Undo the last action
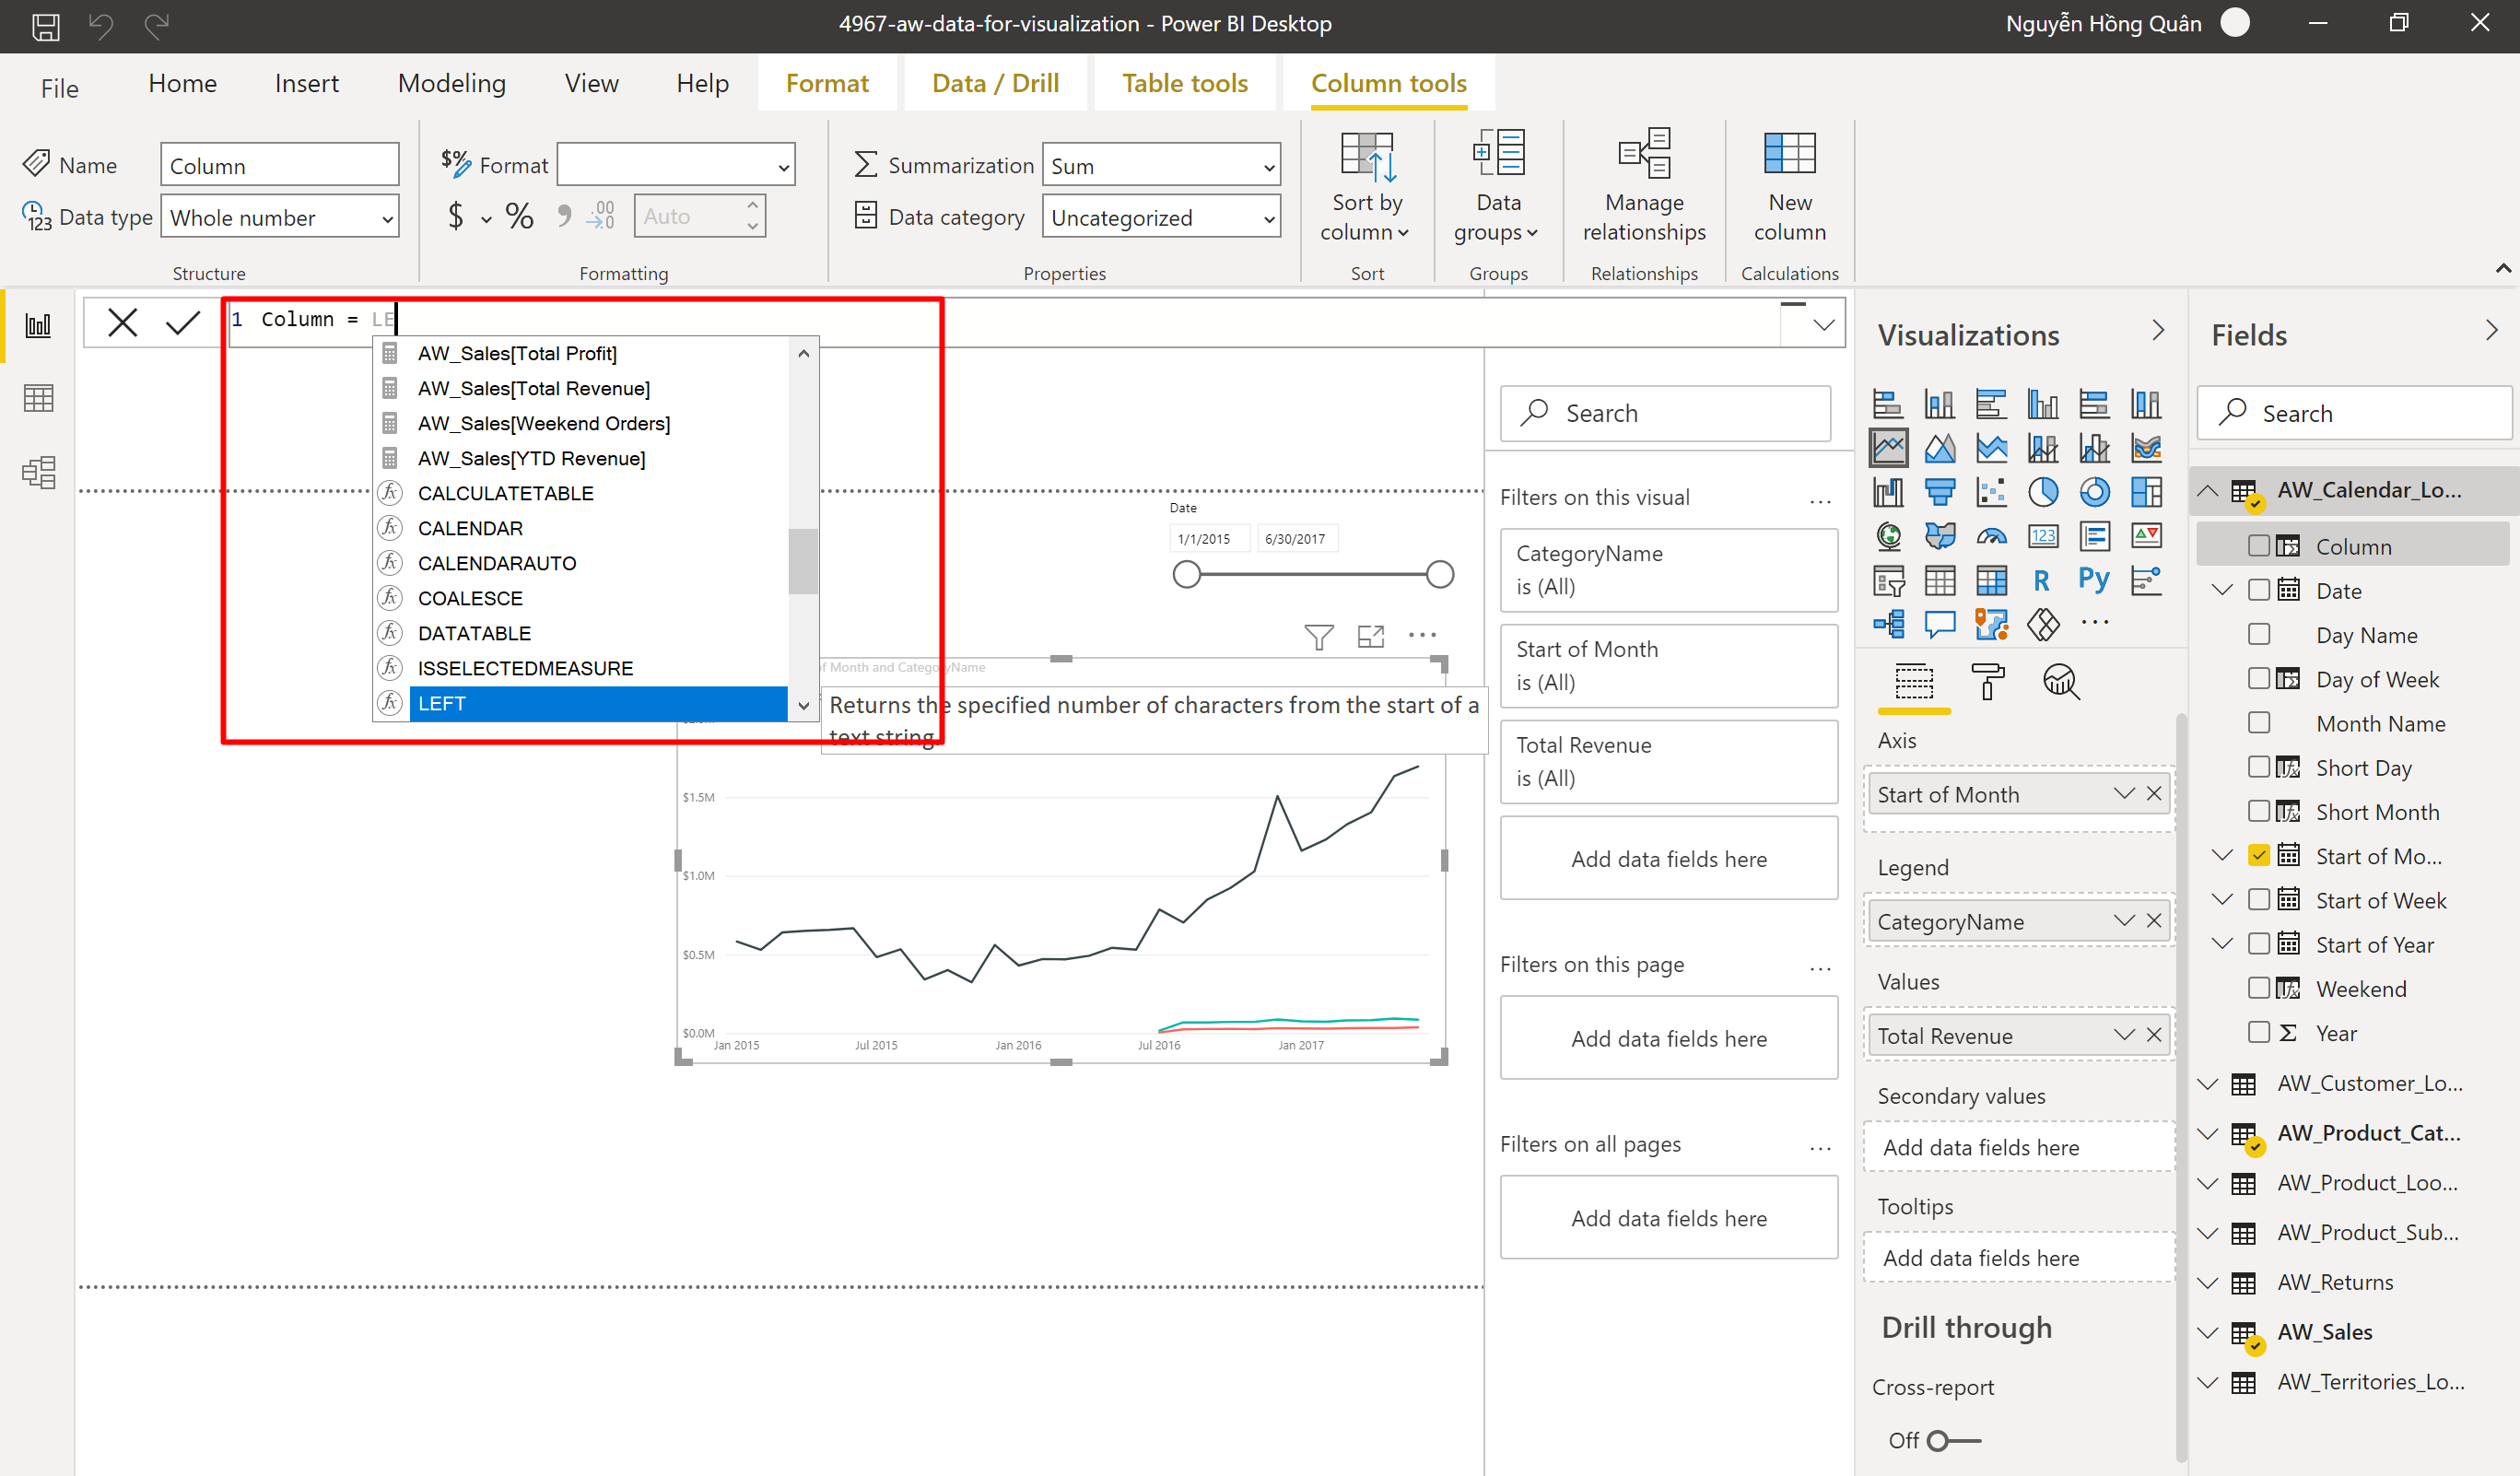 pyautogui.click(x=101, y=25)
